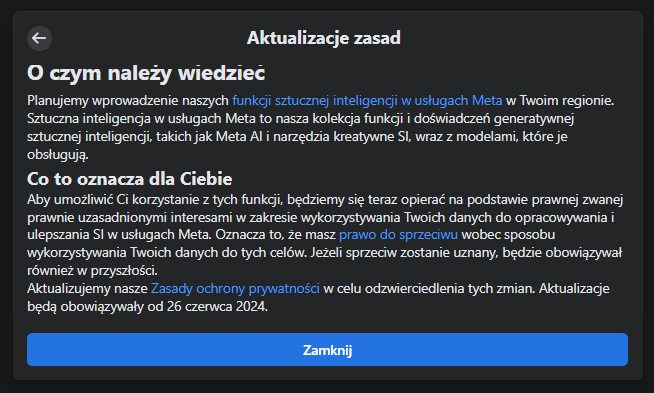This screenshot has width=654, height=393.
Task: Click the 'Aktualizacje zasad' dialog title
Action: coord(324,38)
